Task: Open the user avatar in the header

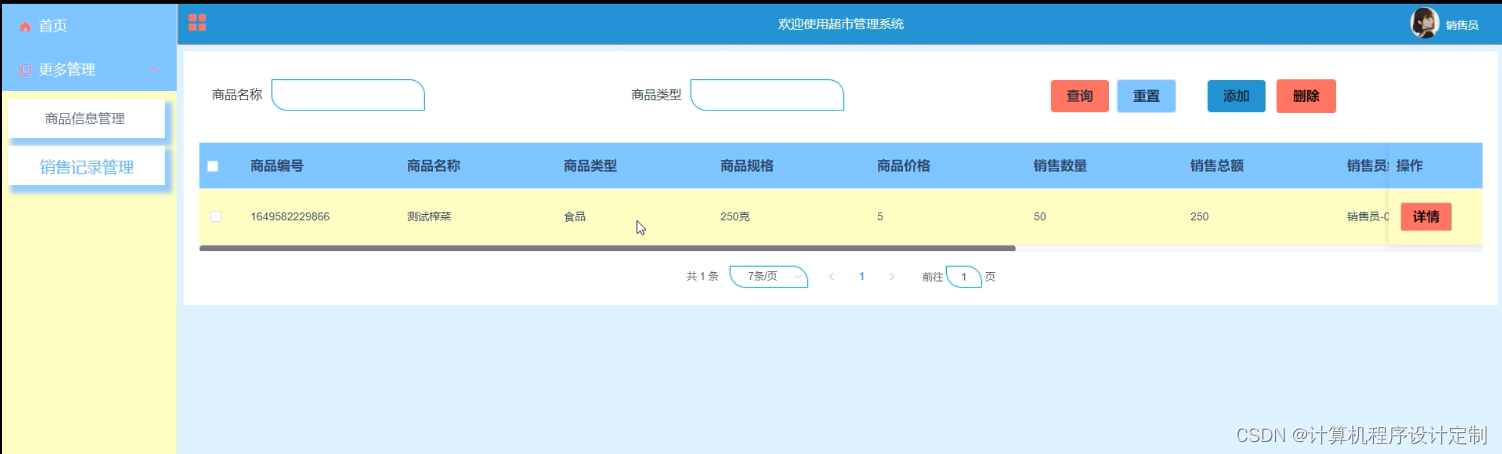Action: pos(1424,23)
